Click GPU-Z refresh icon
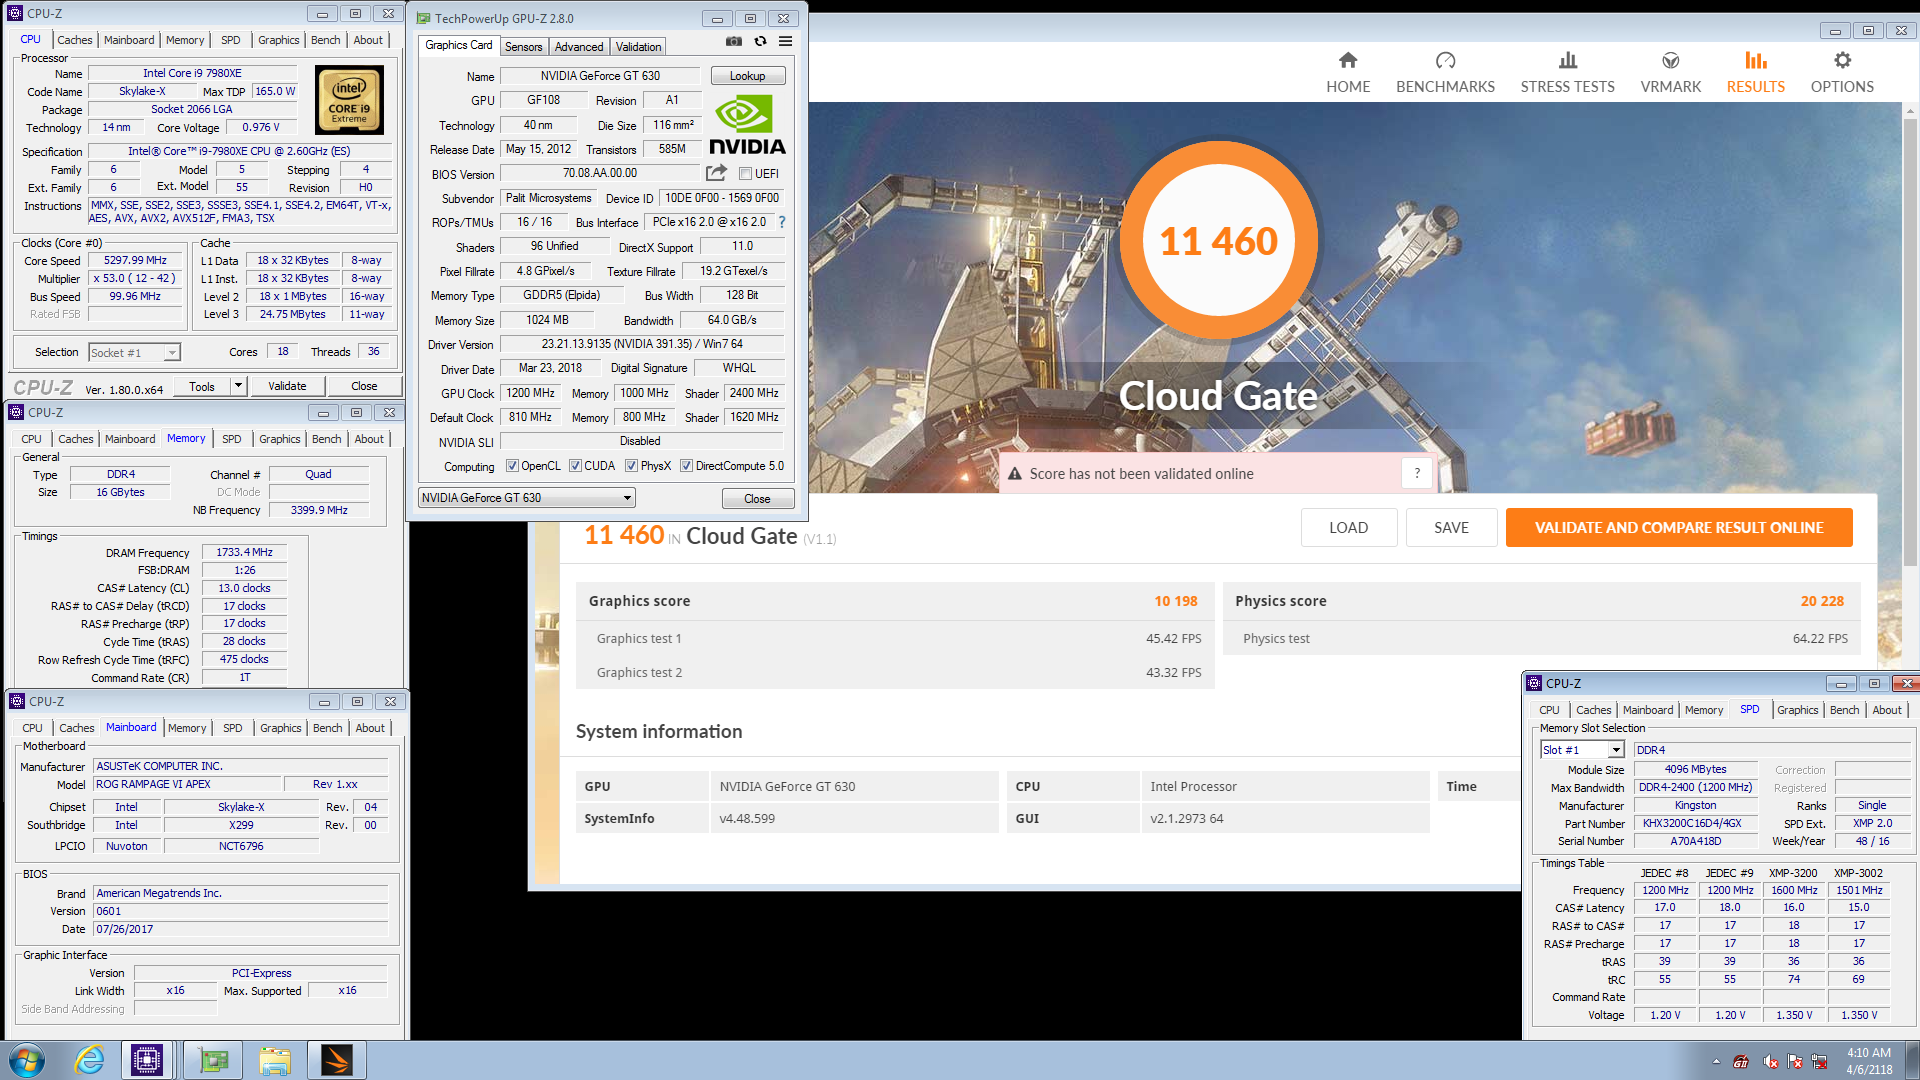The width and height of the screenshot is (1920, 1080). [760, 41]
